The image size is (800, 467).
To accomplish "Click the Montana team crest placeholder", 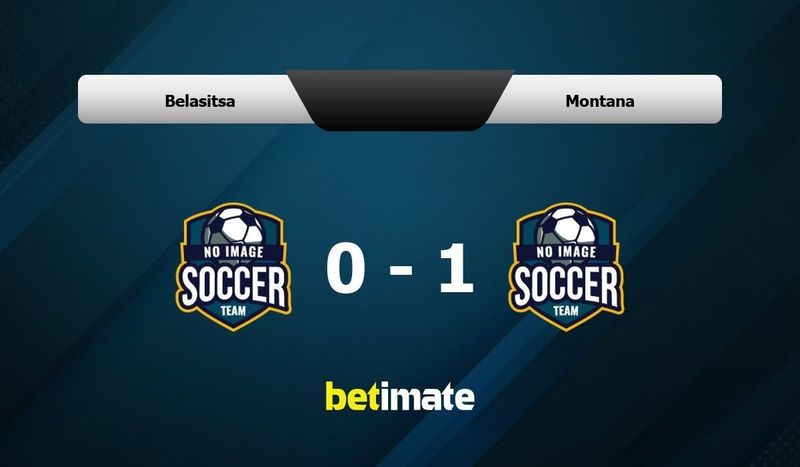I will 566,267.
